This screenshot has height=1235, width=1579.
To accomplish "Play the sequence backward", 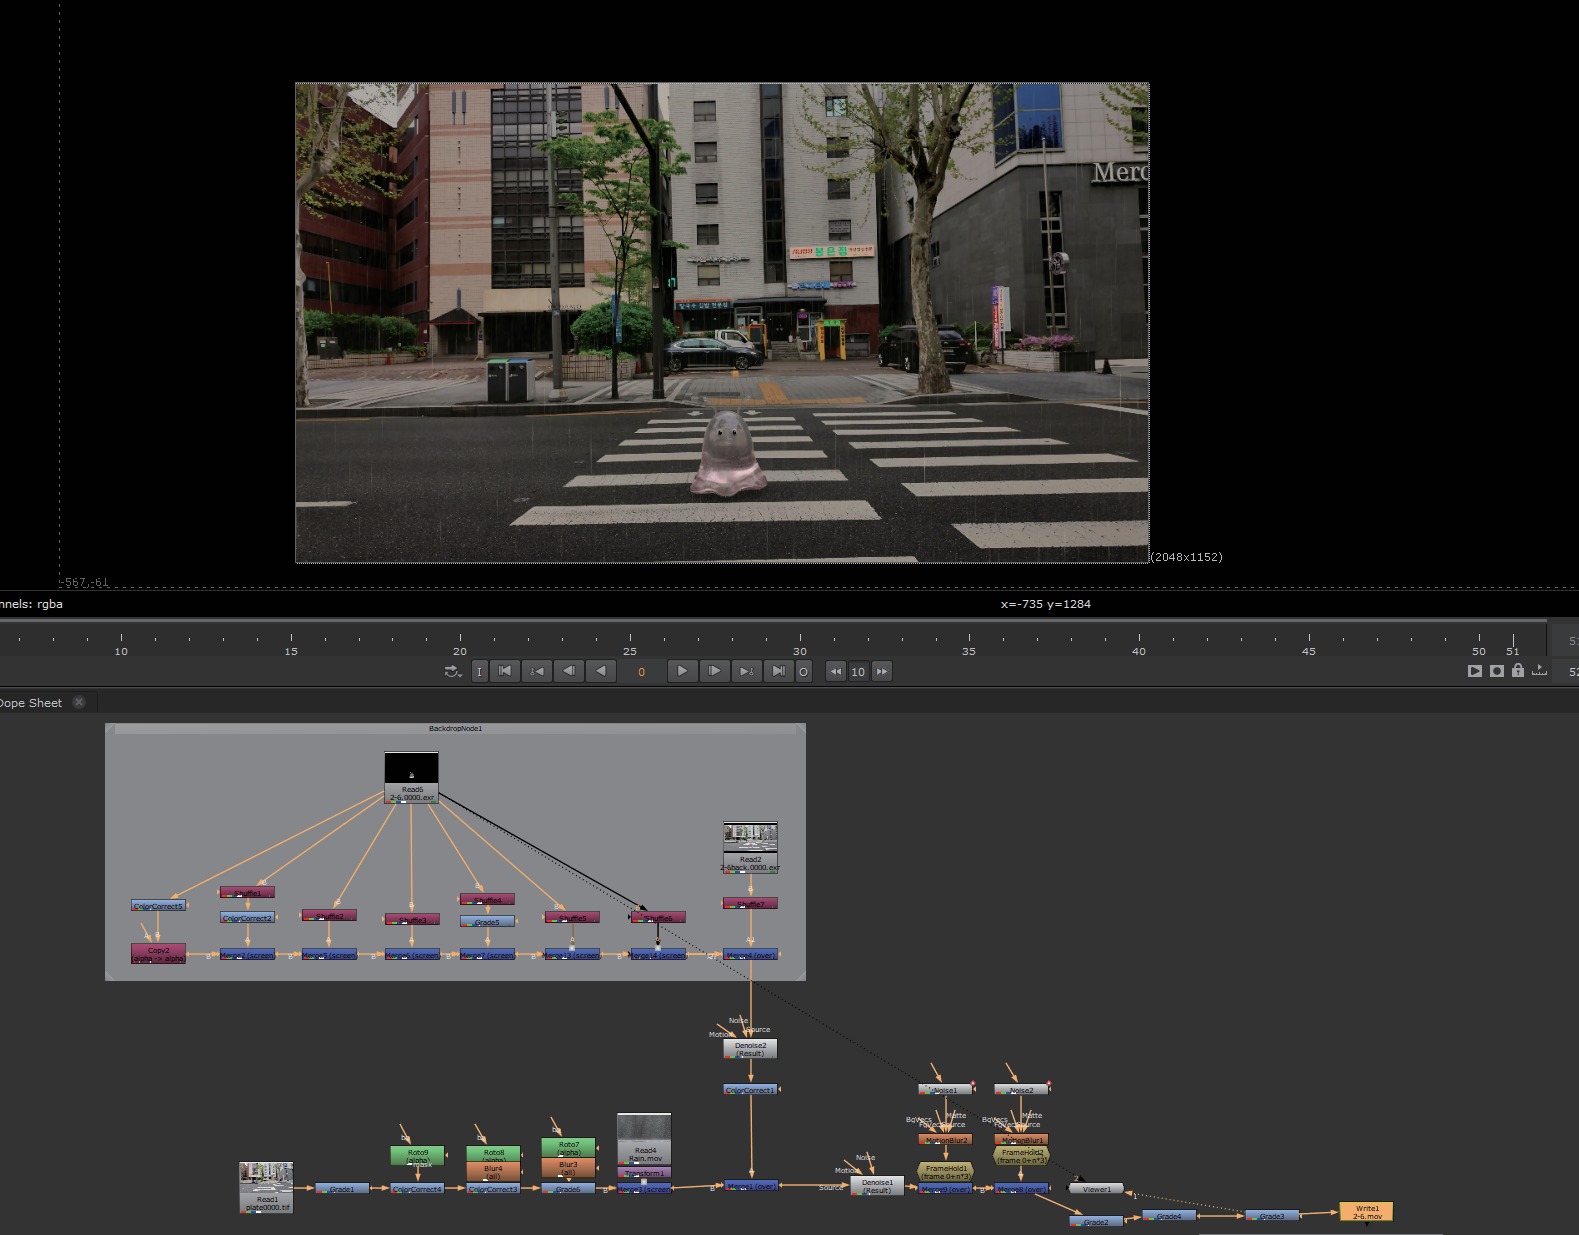I will (x=601, y=671).
